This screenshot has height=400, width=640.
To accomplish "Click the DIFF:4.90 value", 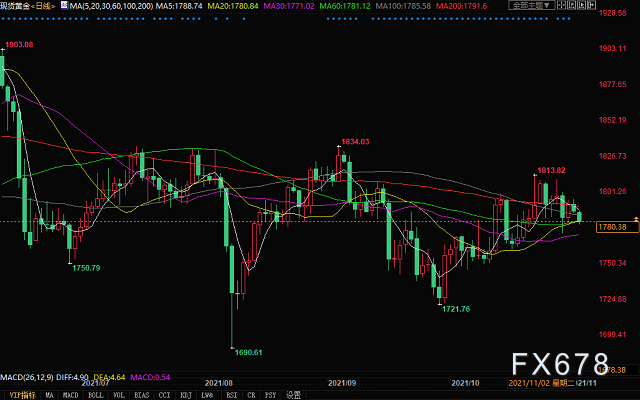I will click(x=72, y=377).
